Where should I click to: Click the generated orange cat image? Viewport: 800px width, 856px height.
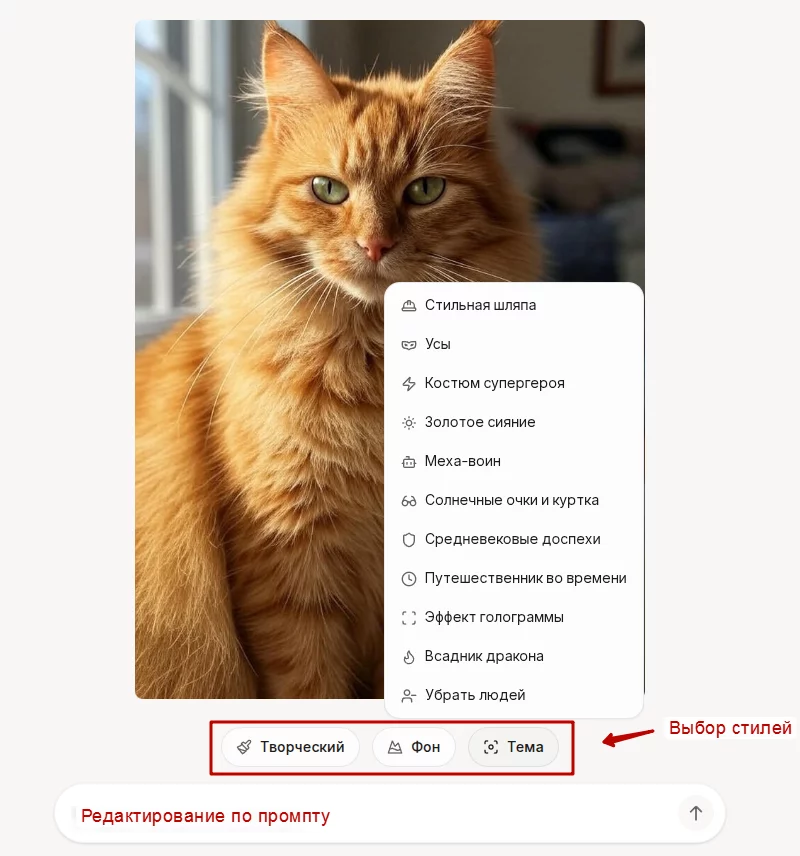tap(259, 359)
